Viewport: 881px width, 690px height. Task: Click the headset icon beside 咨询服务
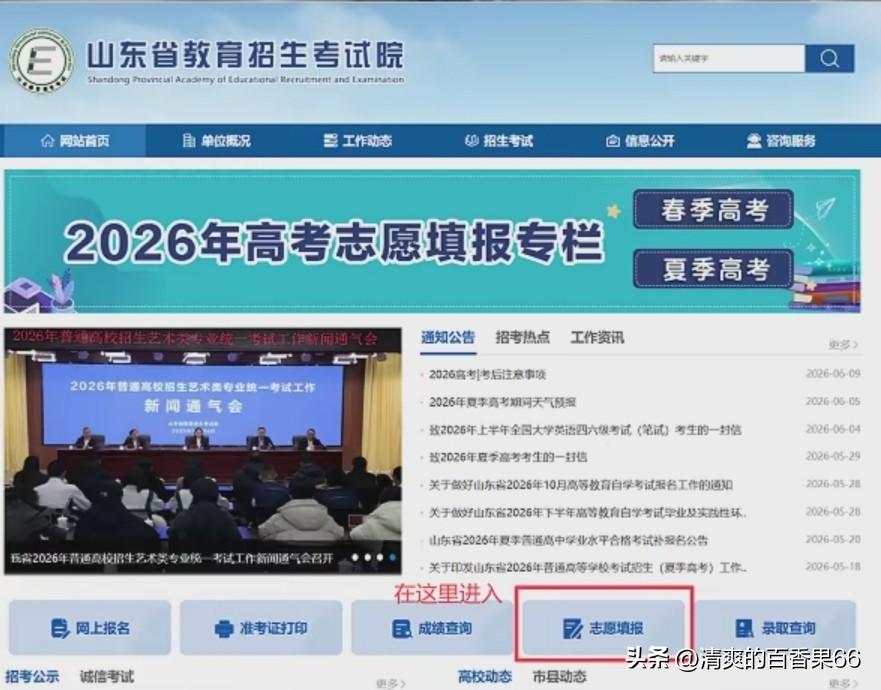pos(754,140)
